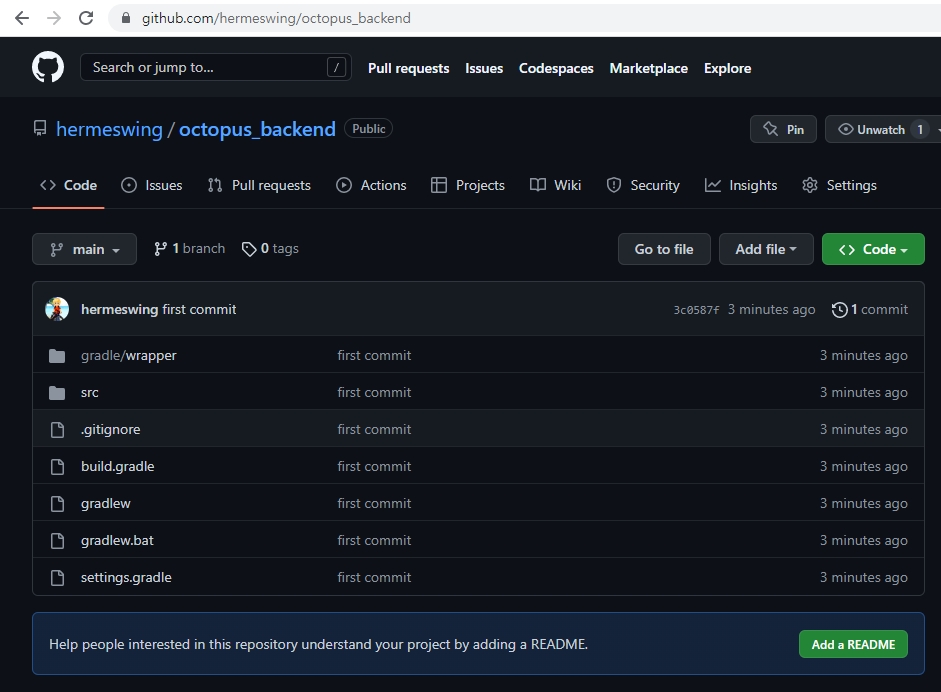This screenshot has height=692, width=941.
Task: View the 1 commit history link
Action: [870, 309]
